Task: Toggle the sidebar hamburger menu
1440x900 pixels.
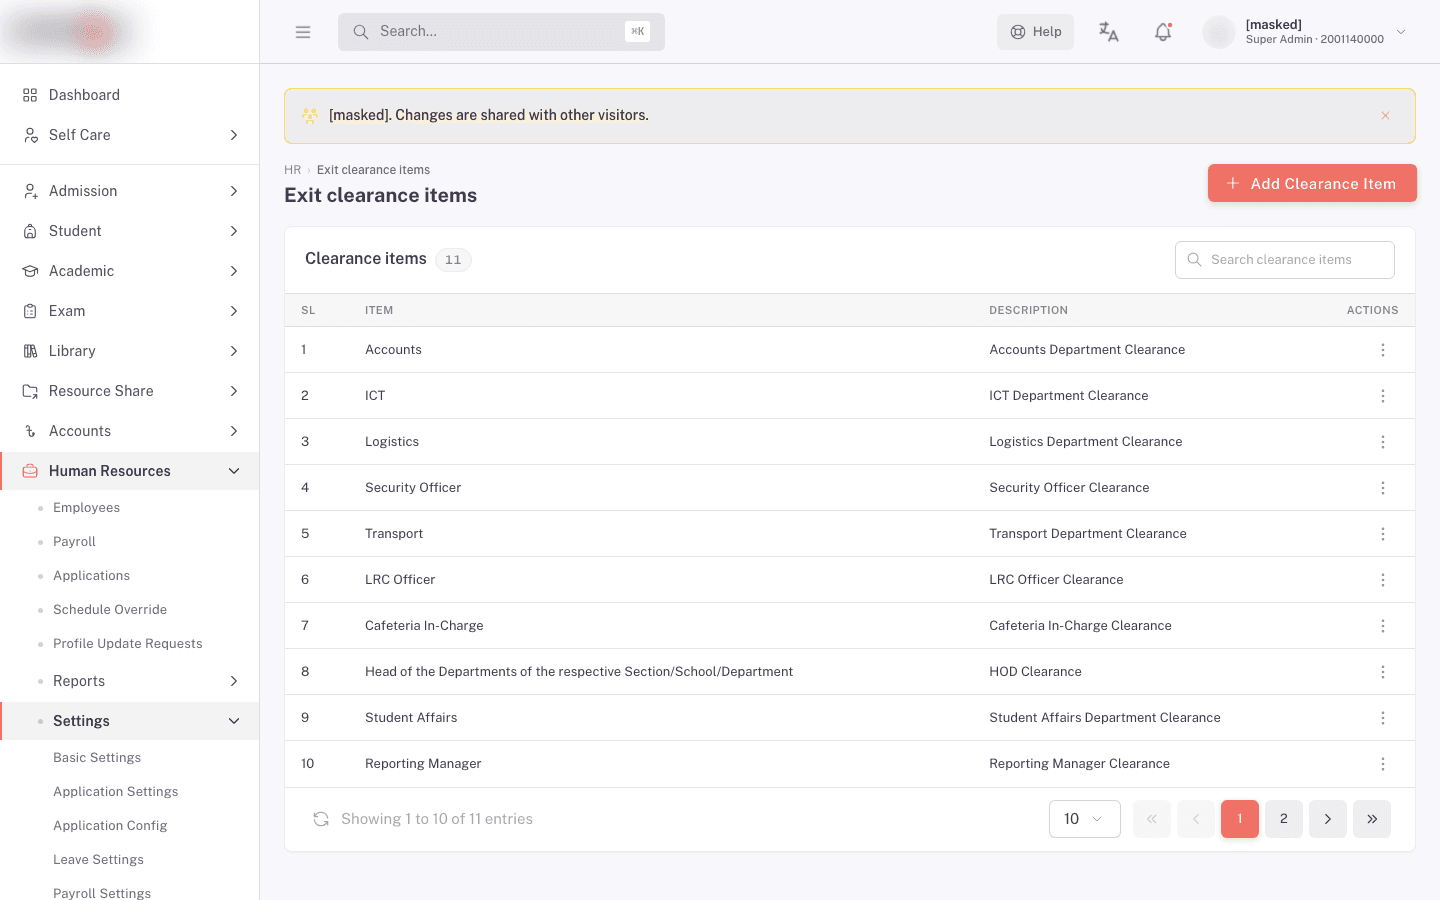Action: coord(303,32)
